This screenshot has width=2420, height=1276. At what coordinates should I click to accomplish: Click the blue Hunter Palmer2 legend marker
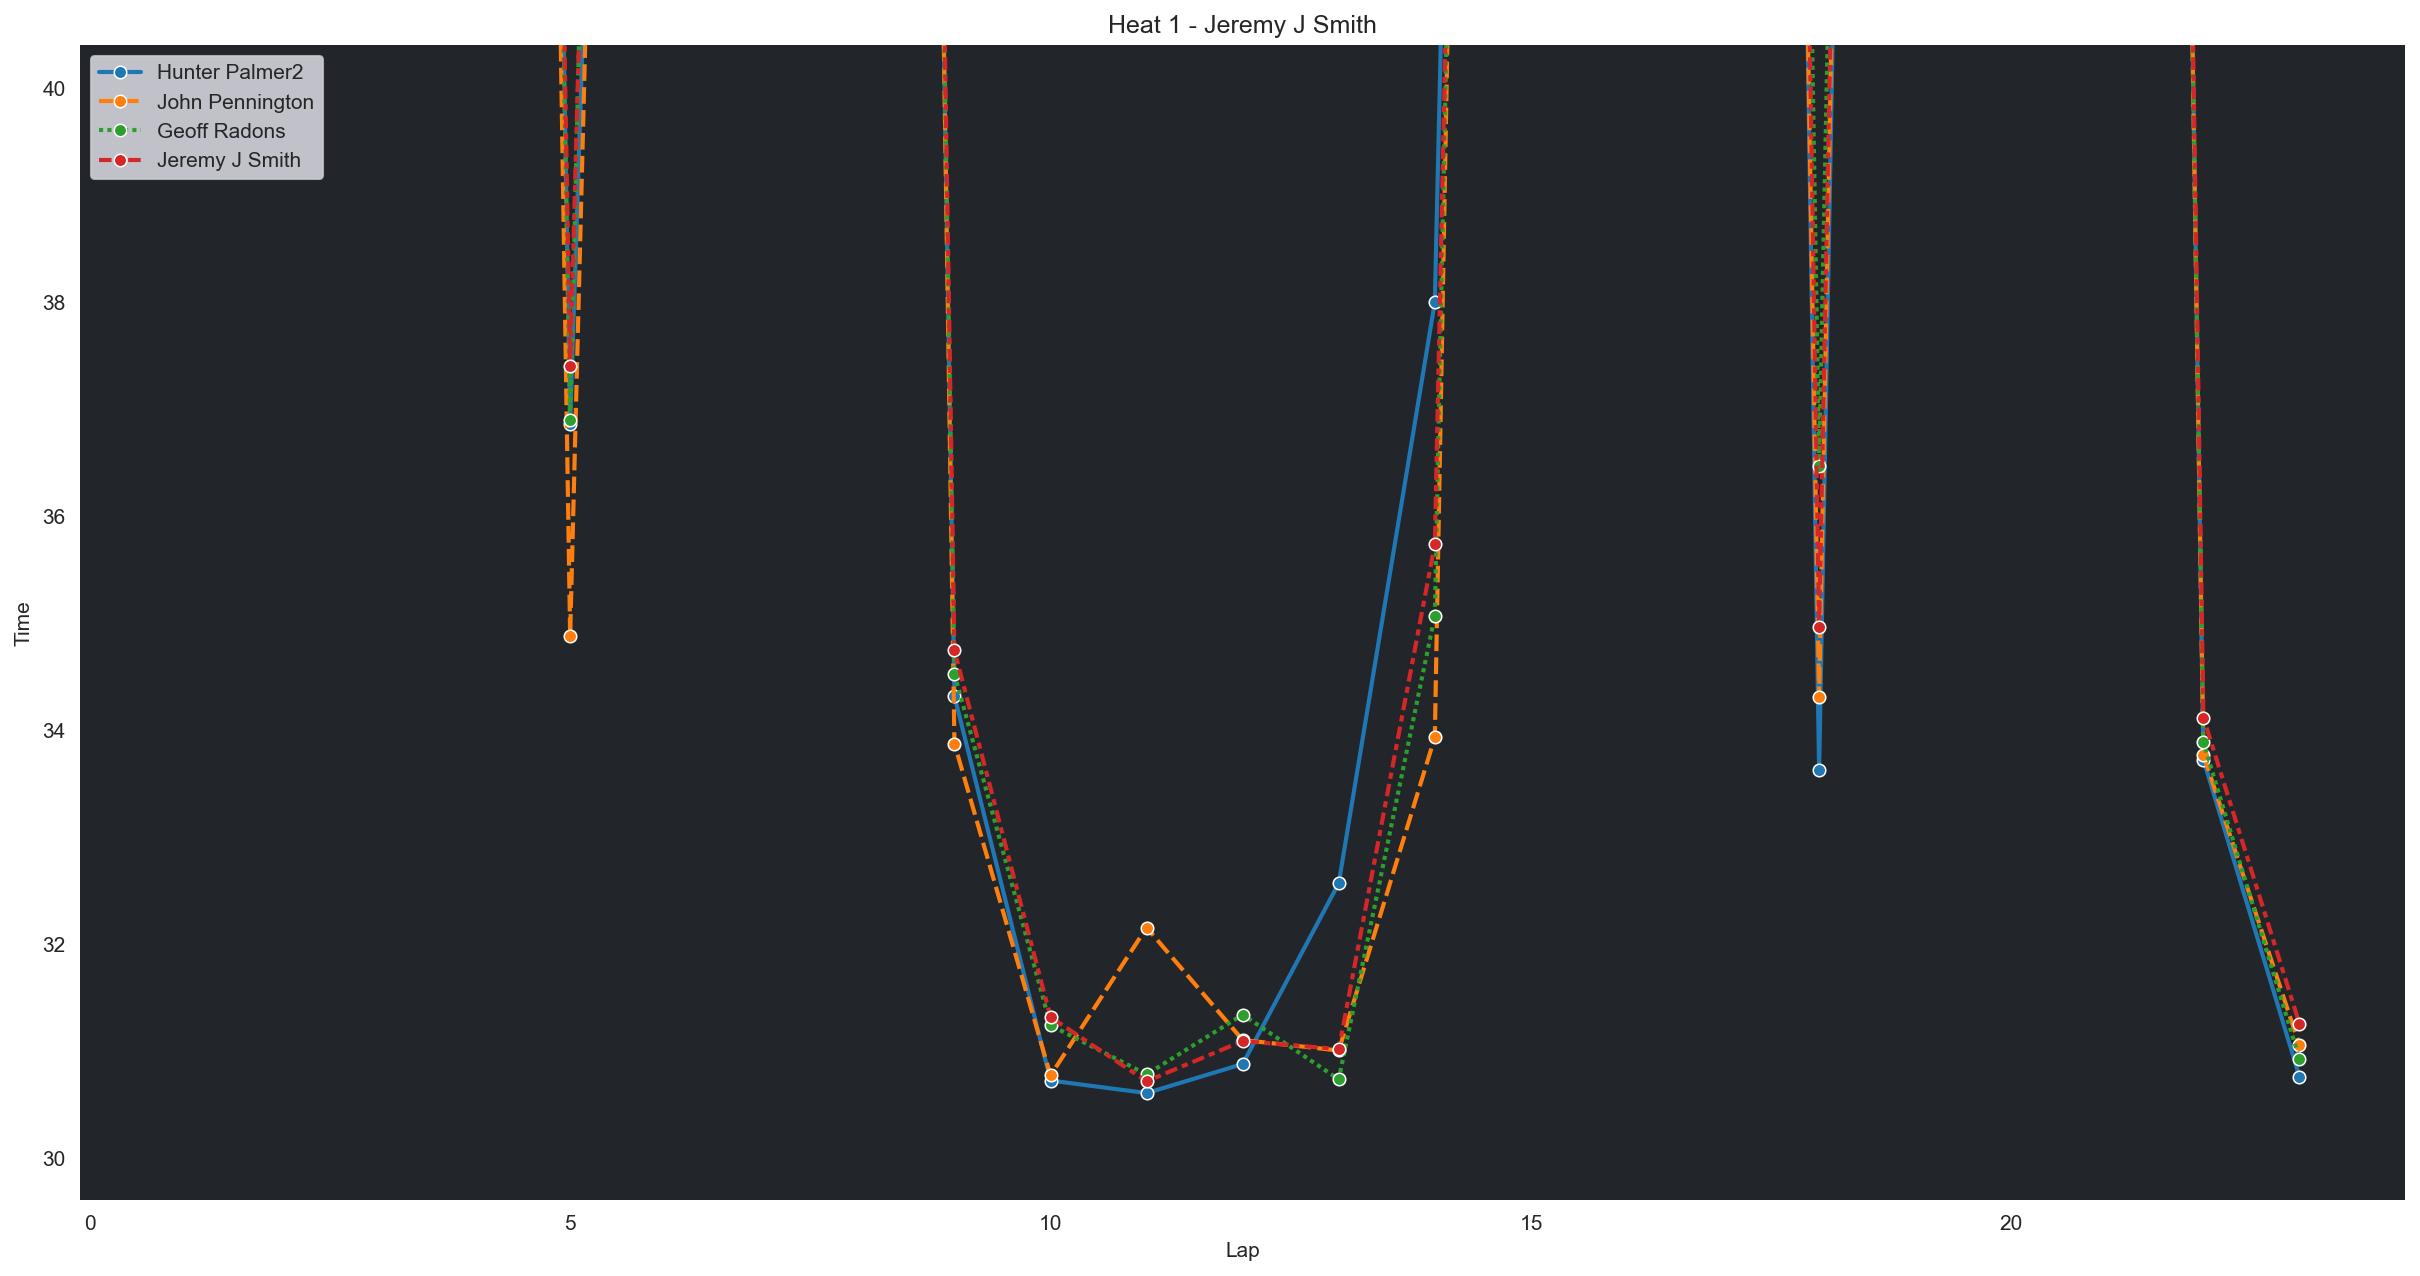120,72
